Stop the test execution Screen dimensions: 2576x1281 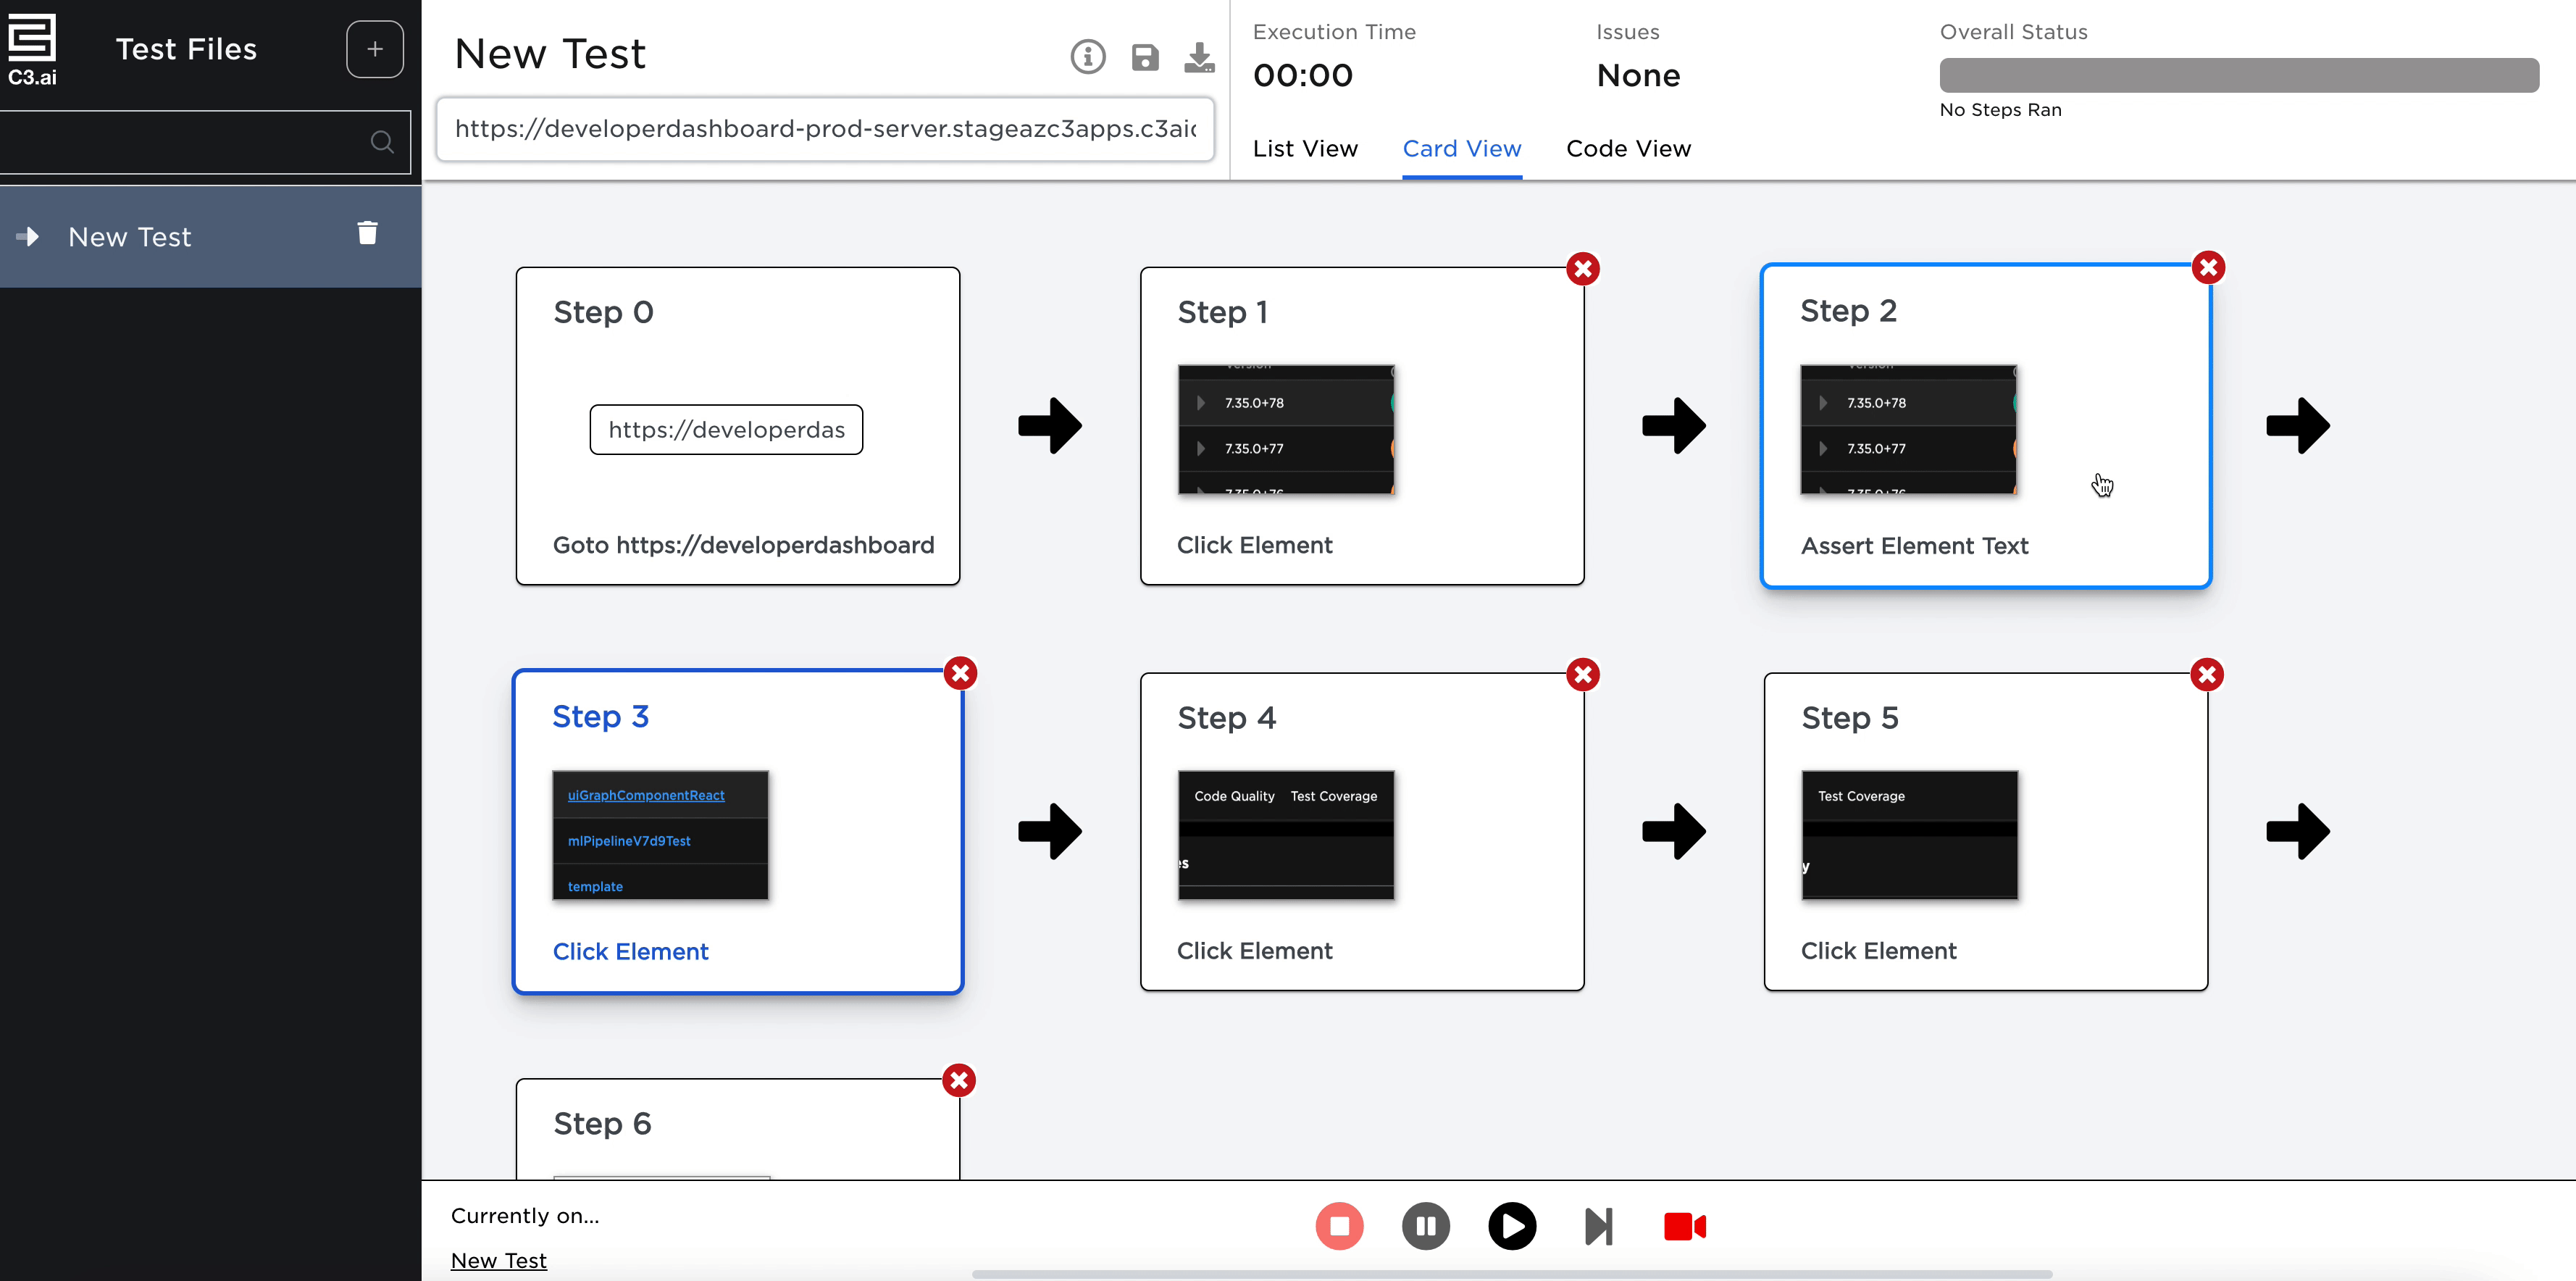[1340, 1226]
